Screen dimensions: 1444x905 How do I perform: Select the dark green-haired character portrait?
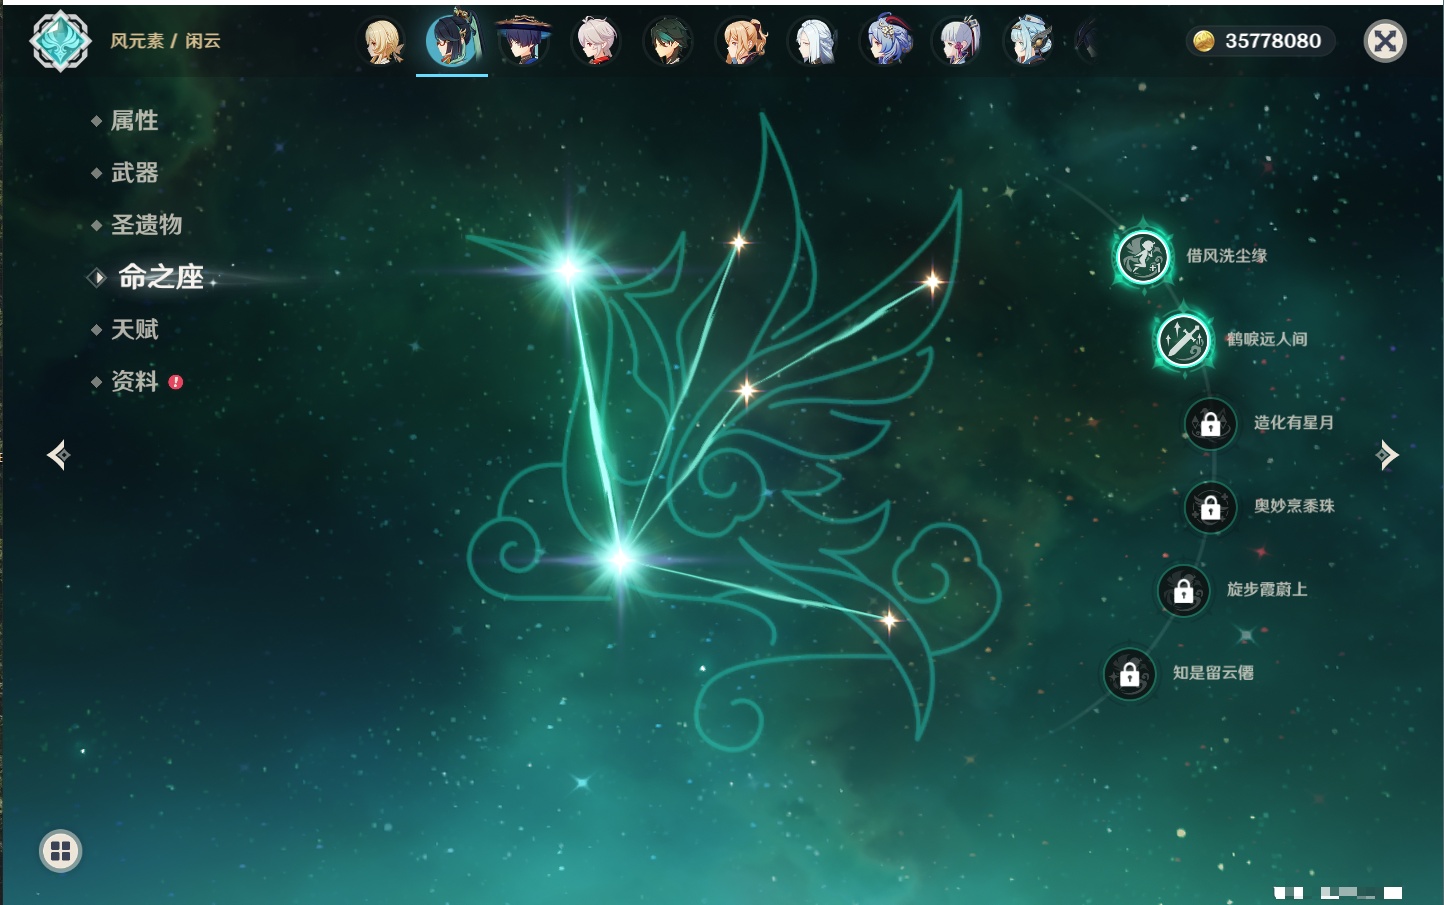[667, 42]
